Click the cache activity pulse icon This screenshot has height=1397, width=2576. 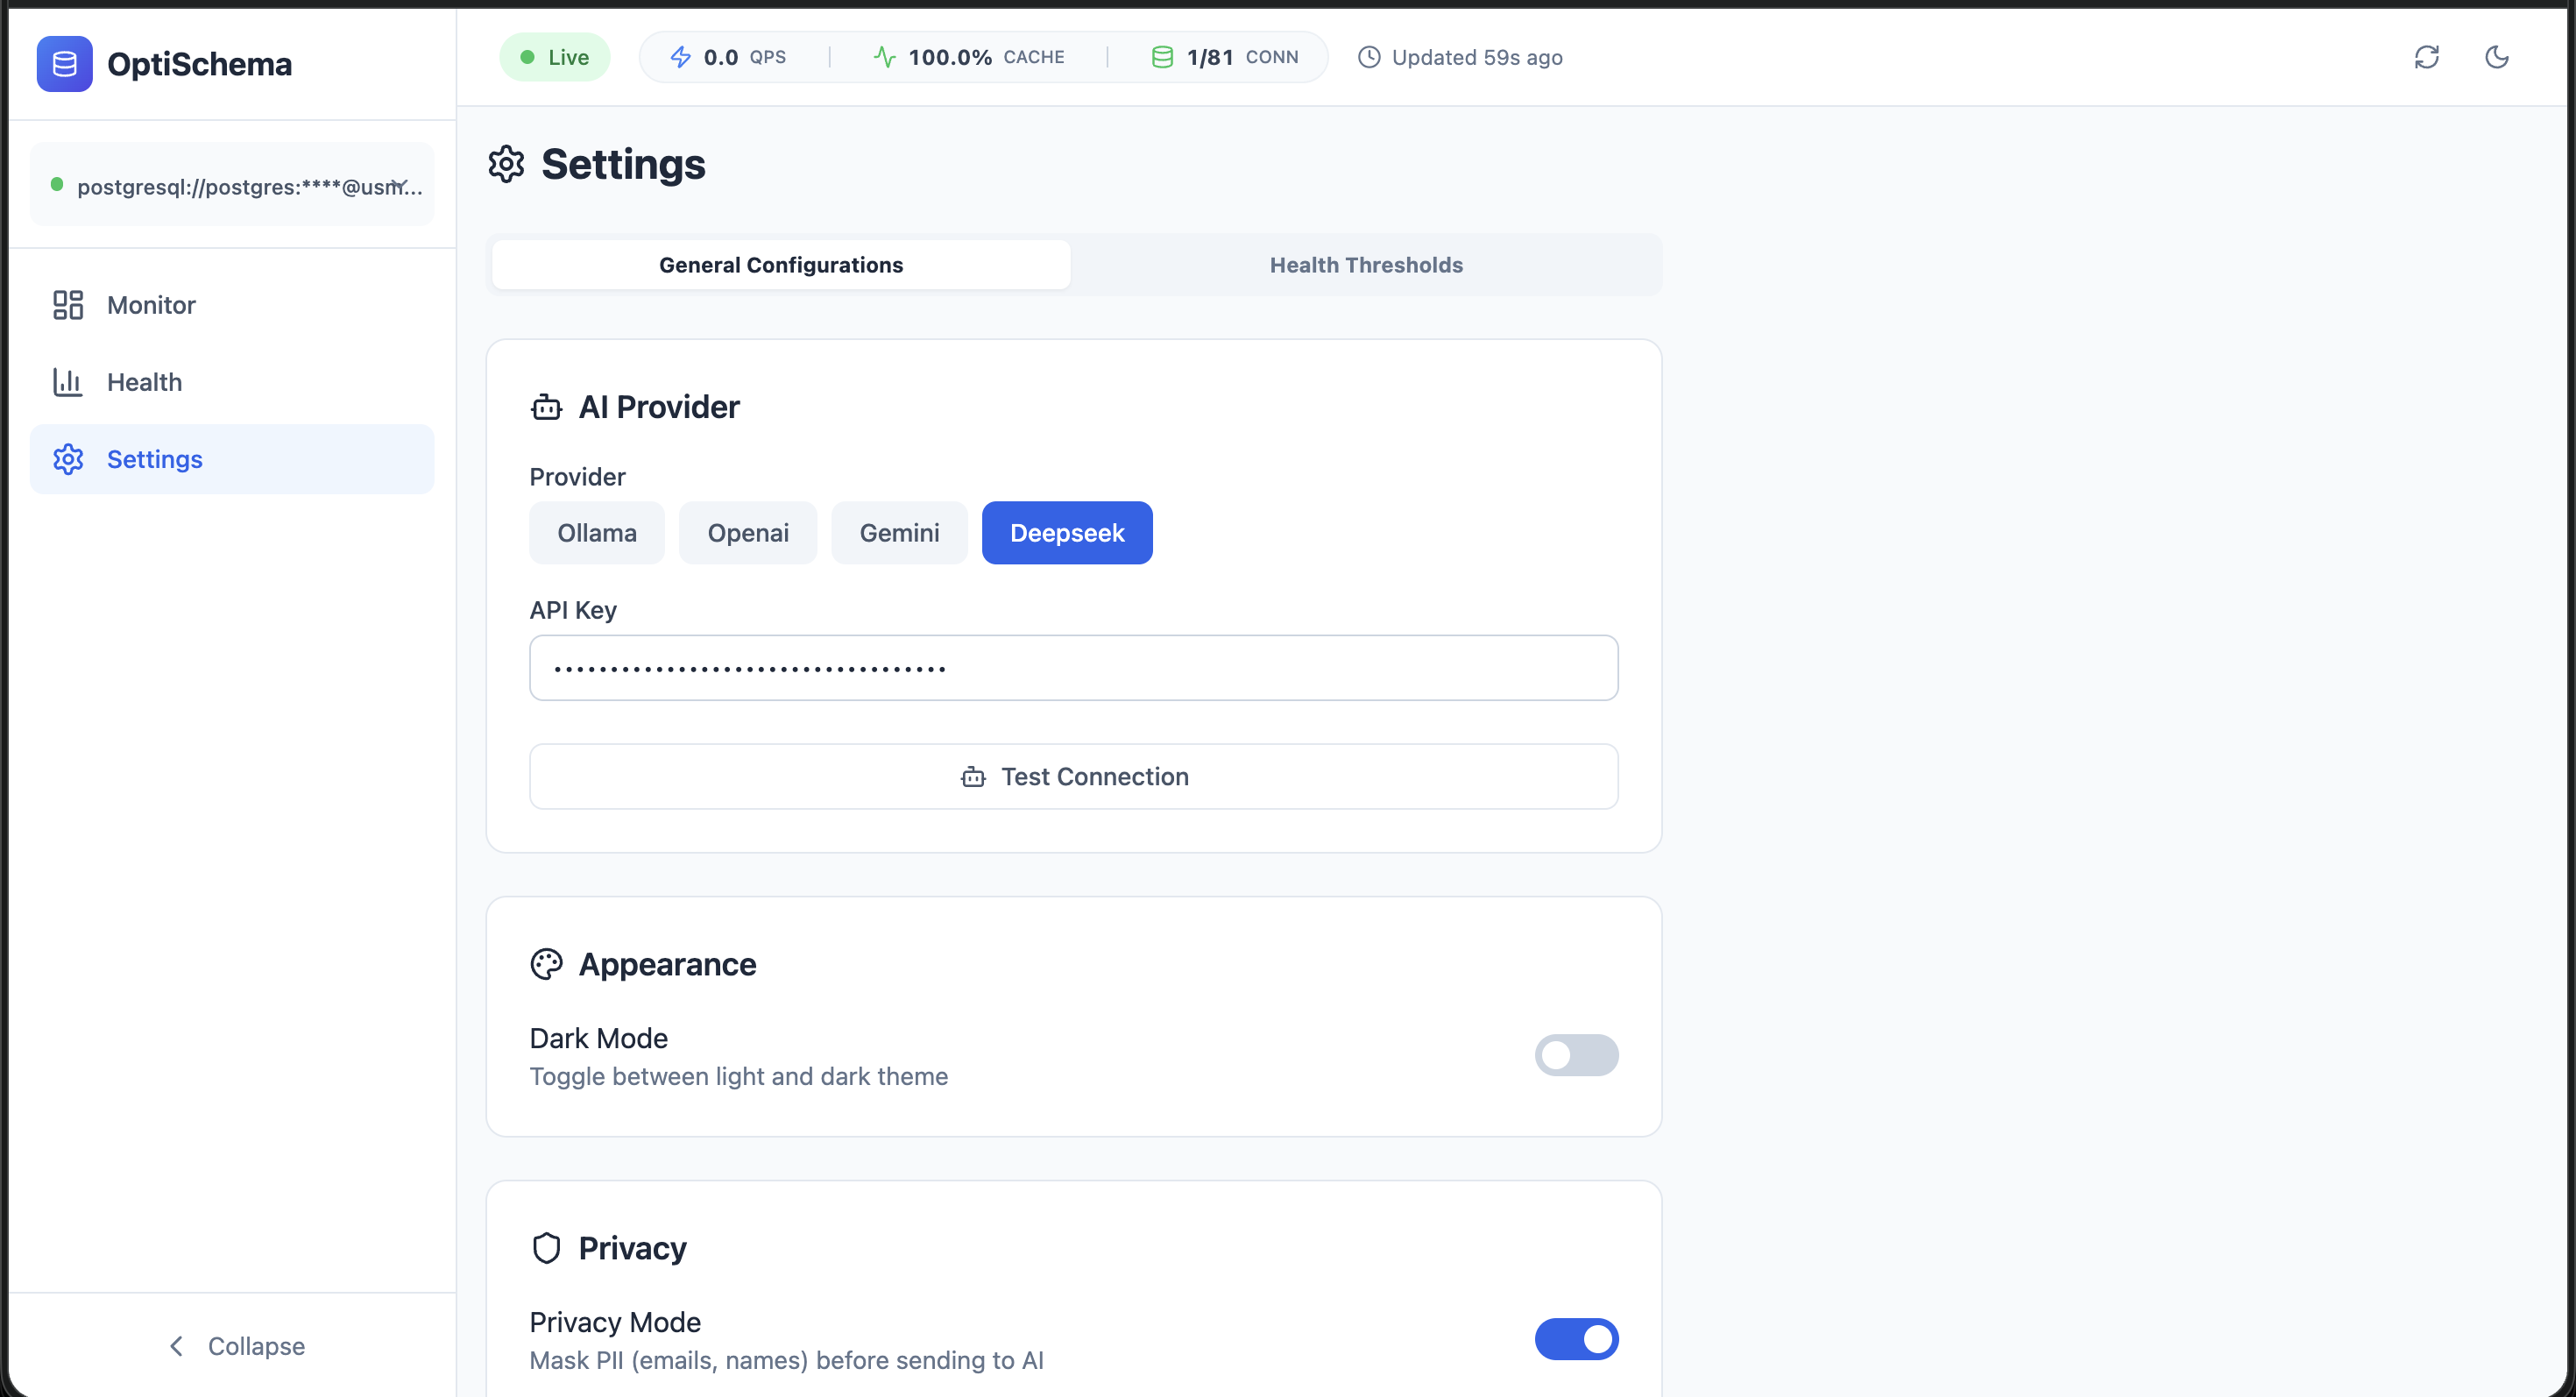[884, 57]
